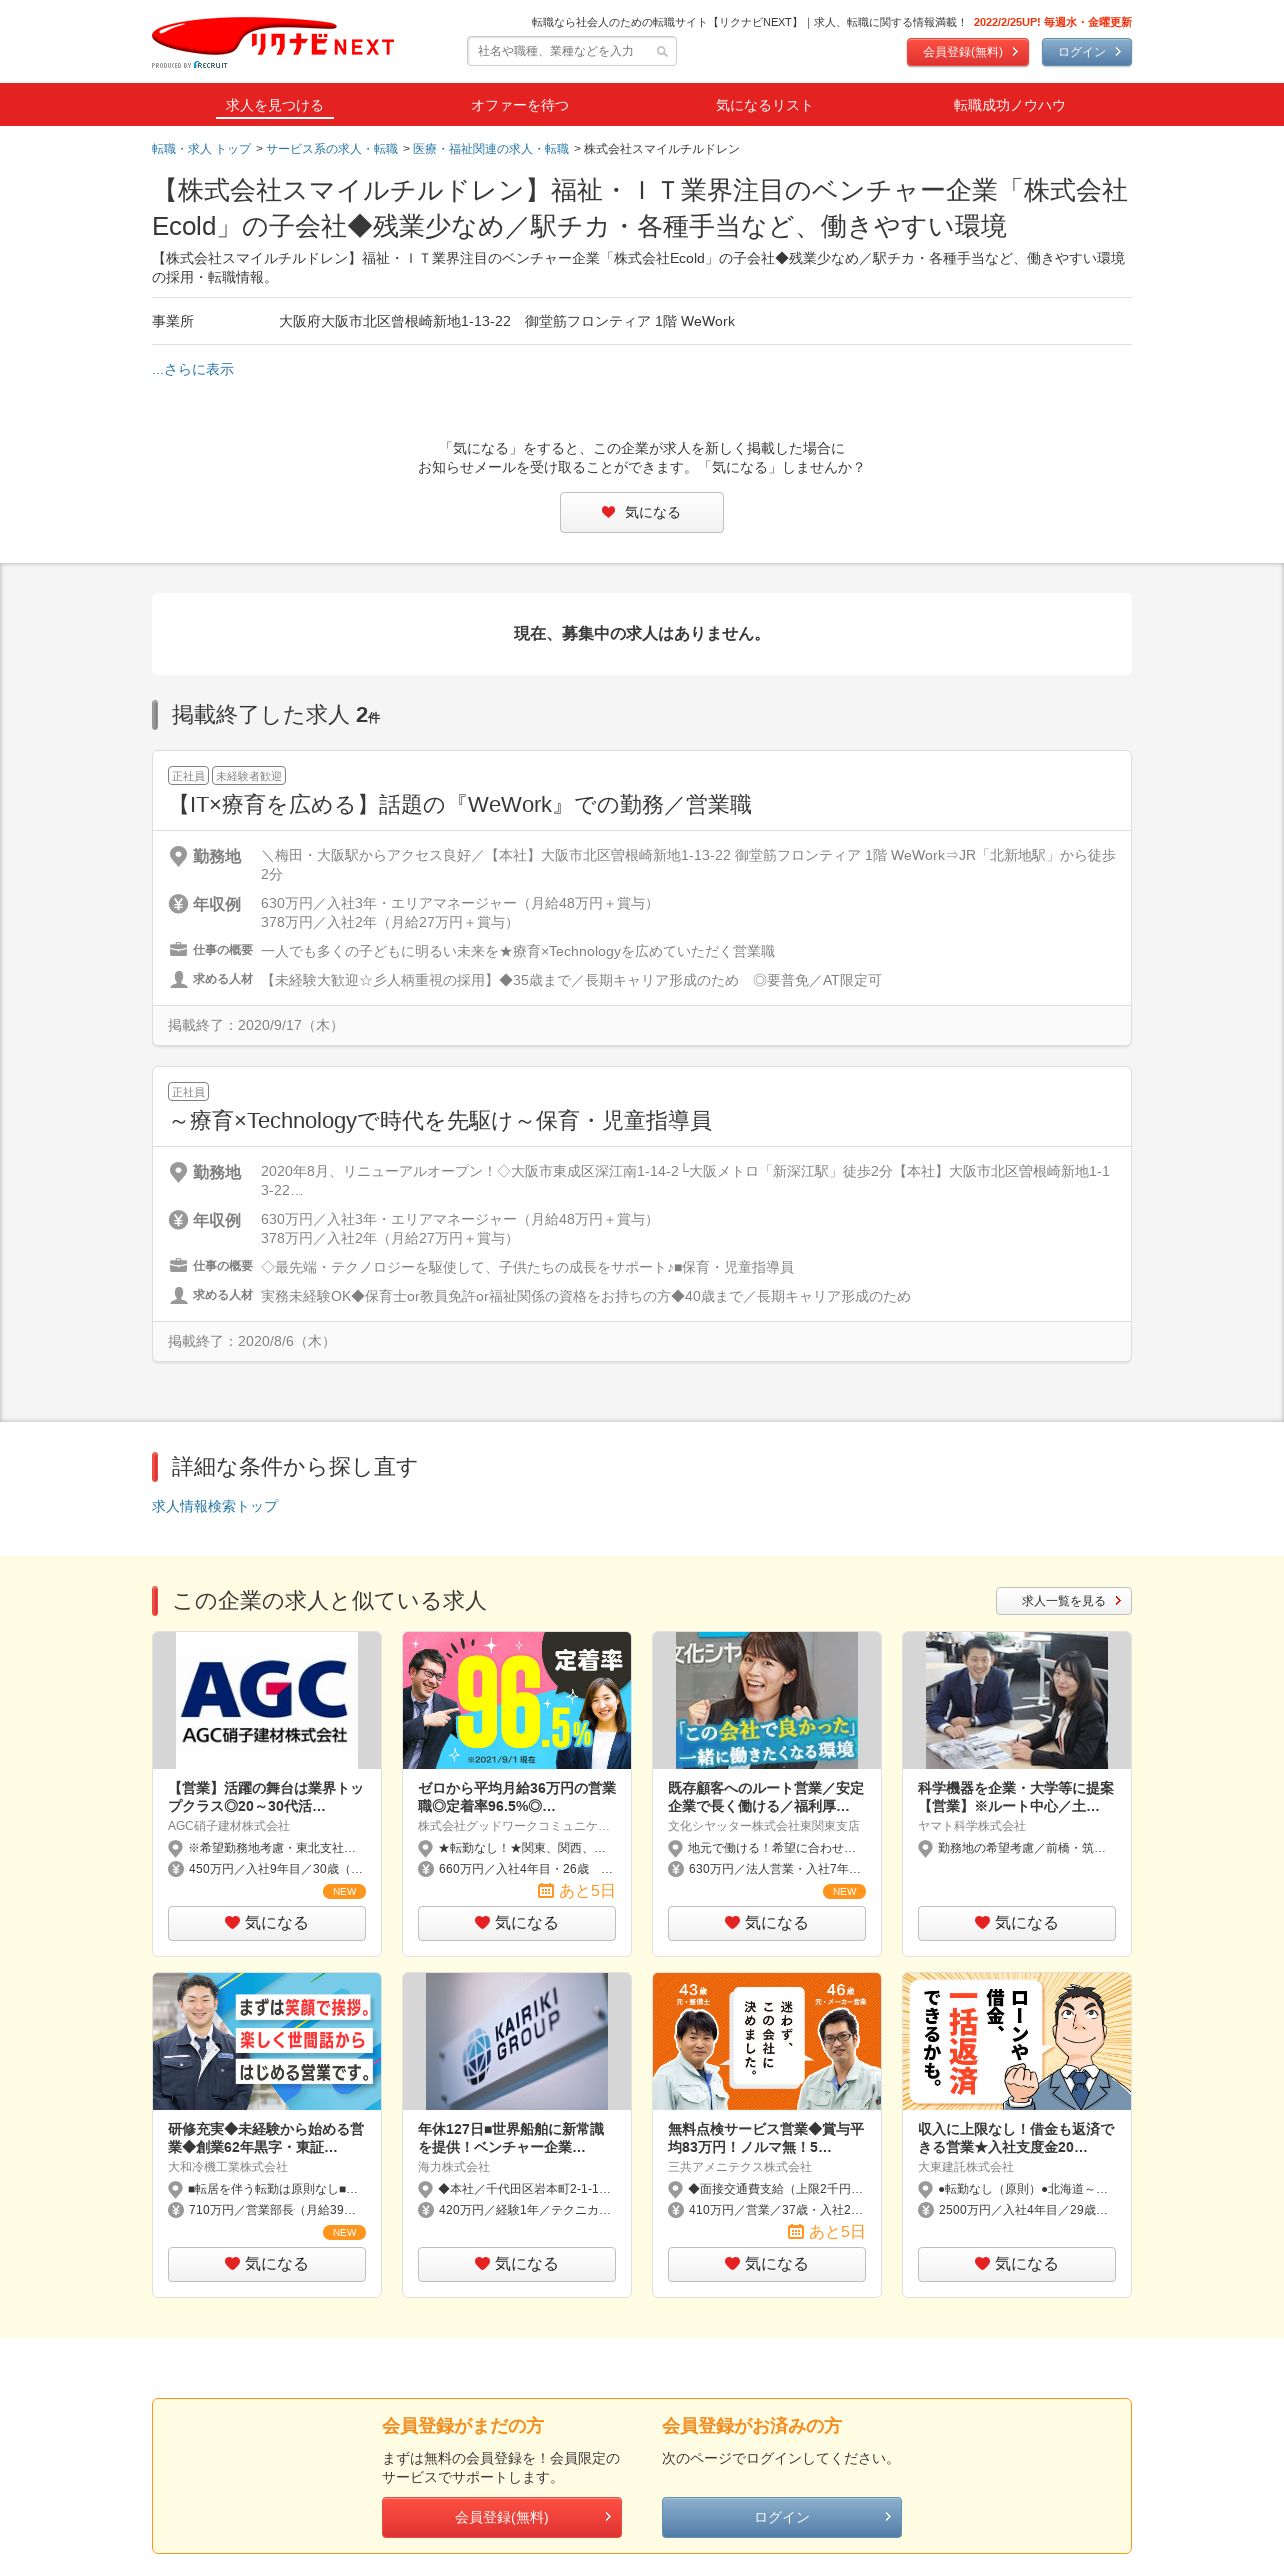This screenshot has height=2568, width=1284.
Task: Open the 求人を見つける tab
Action: 274,105
